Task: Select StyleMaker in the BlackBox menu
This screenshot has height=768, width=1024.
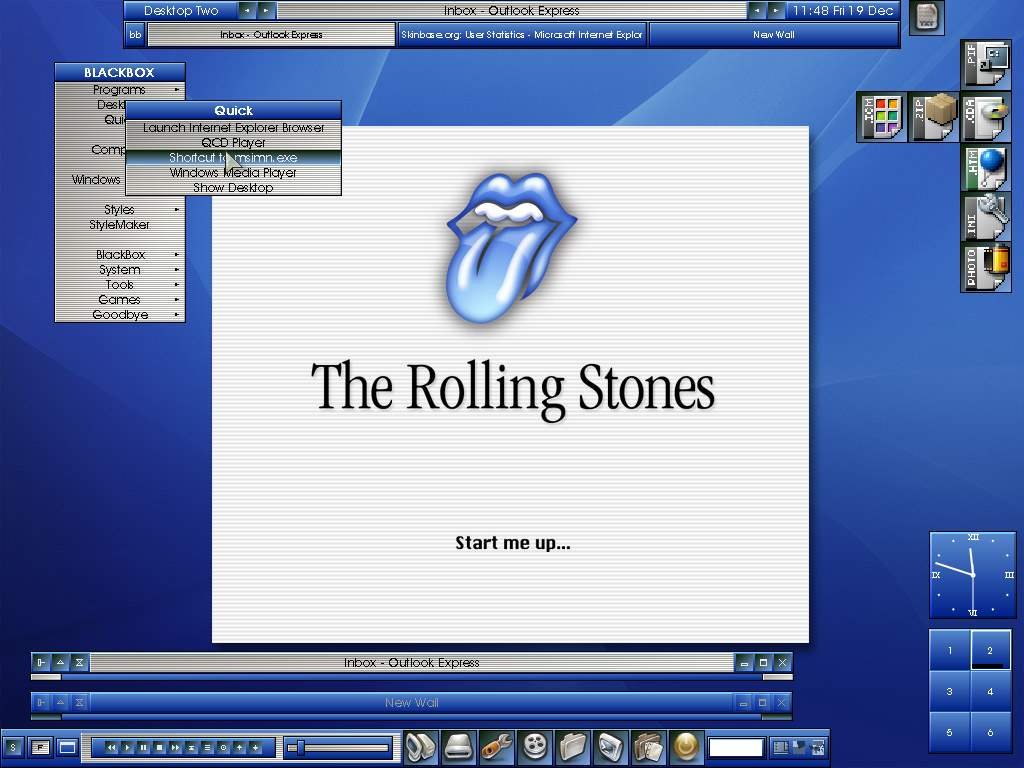Action: coord(120,225)
